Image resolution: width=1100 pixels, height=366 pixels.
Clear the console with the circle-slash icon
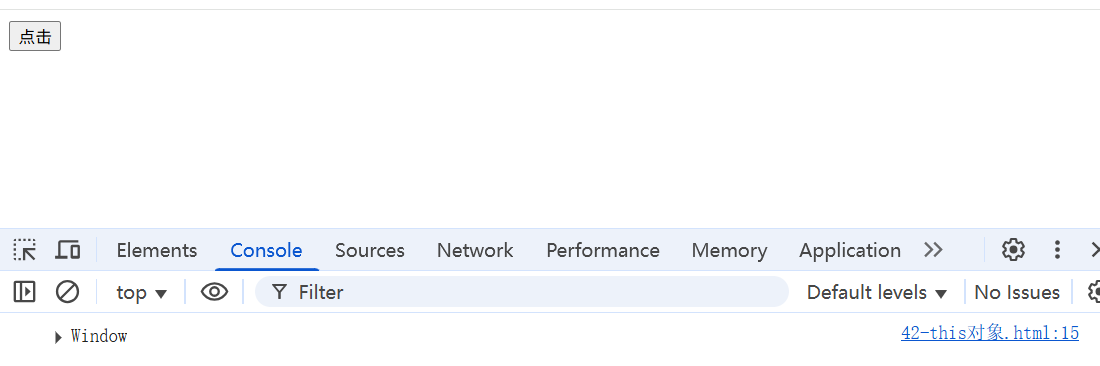(67, 292)
